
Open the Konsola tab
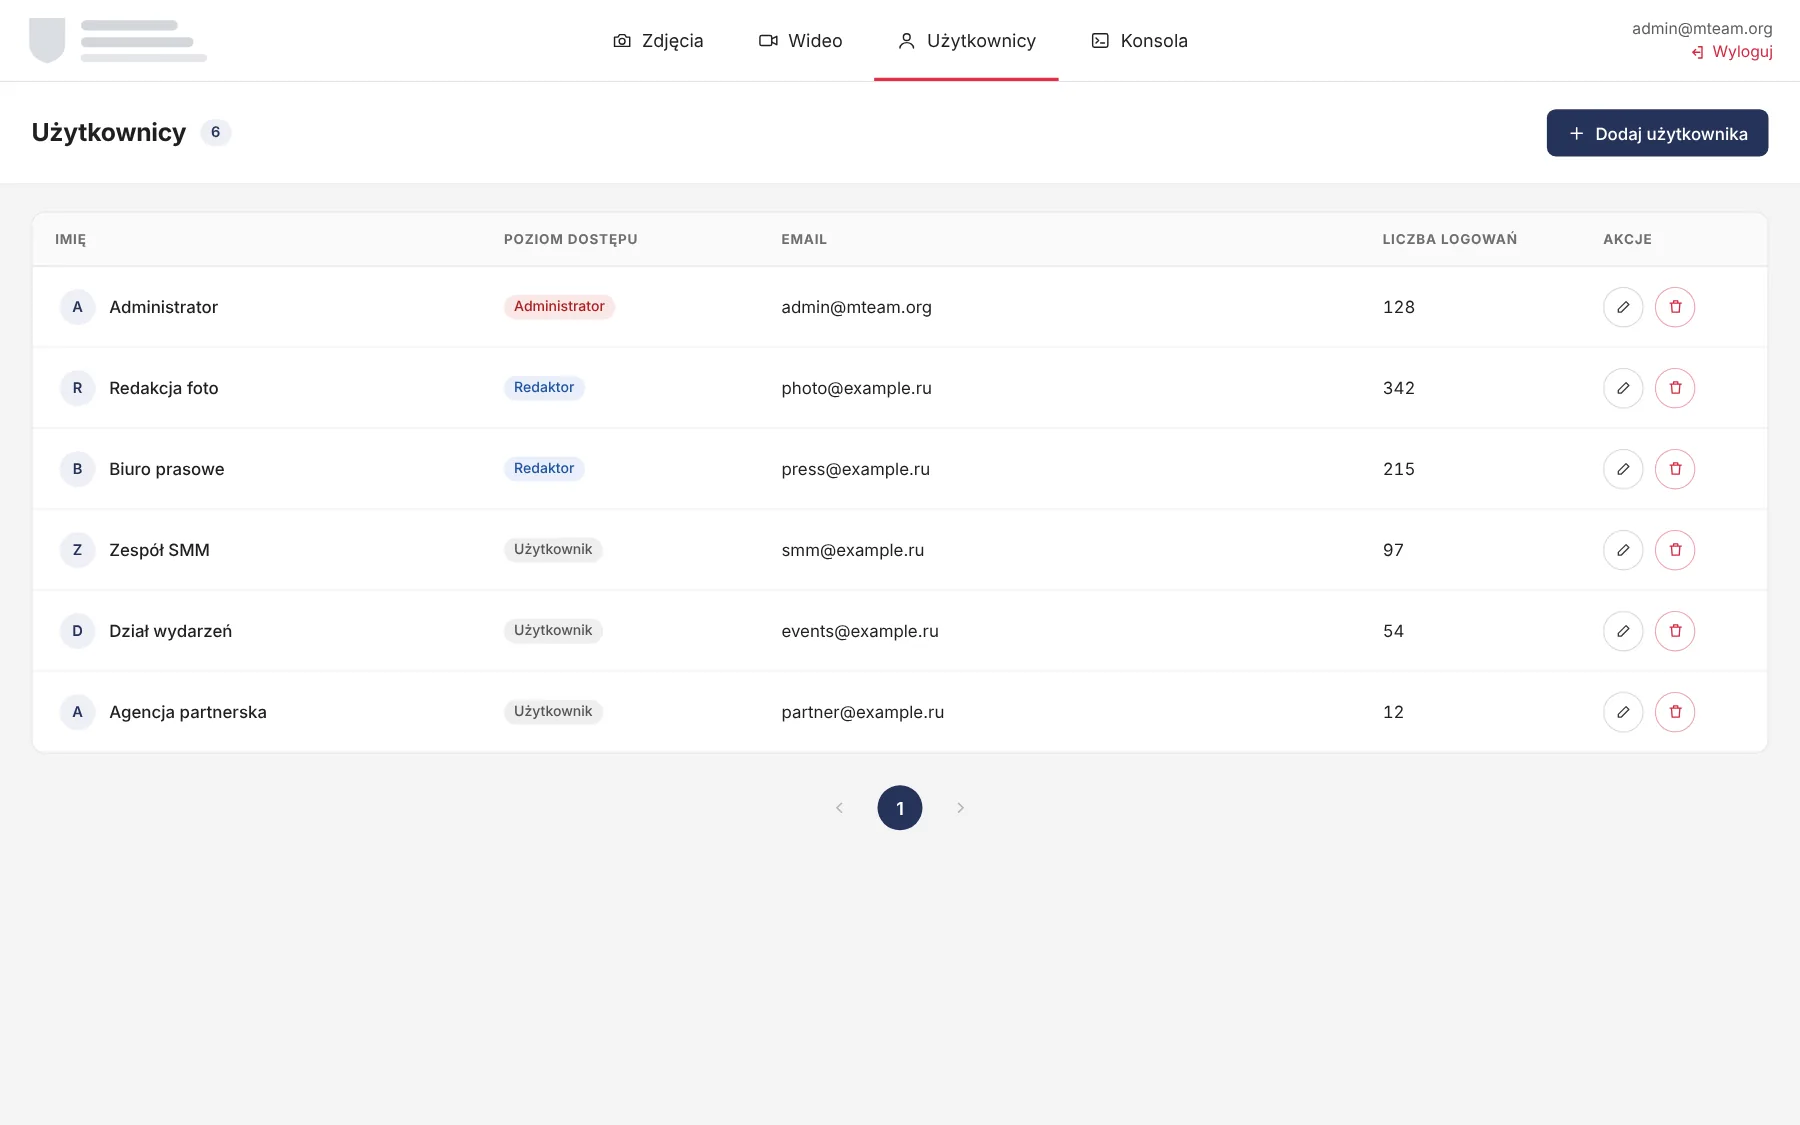(x=1139, y=41)
